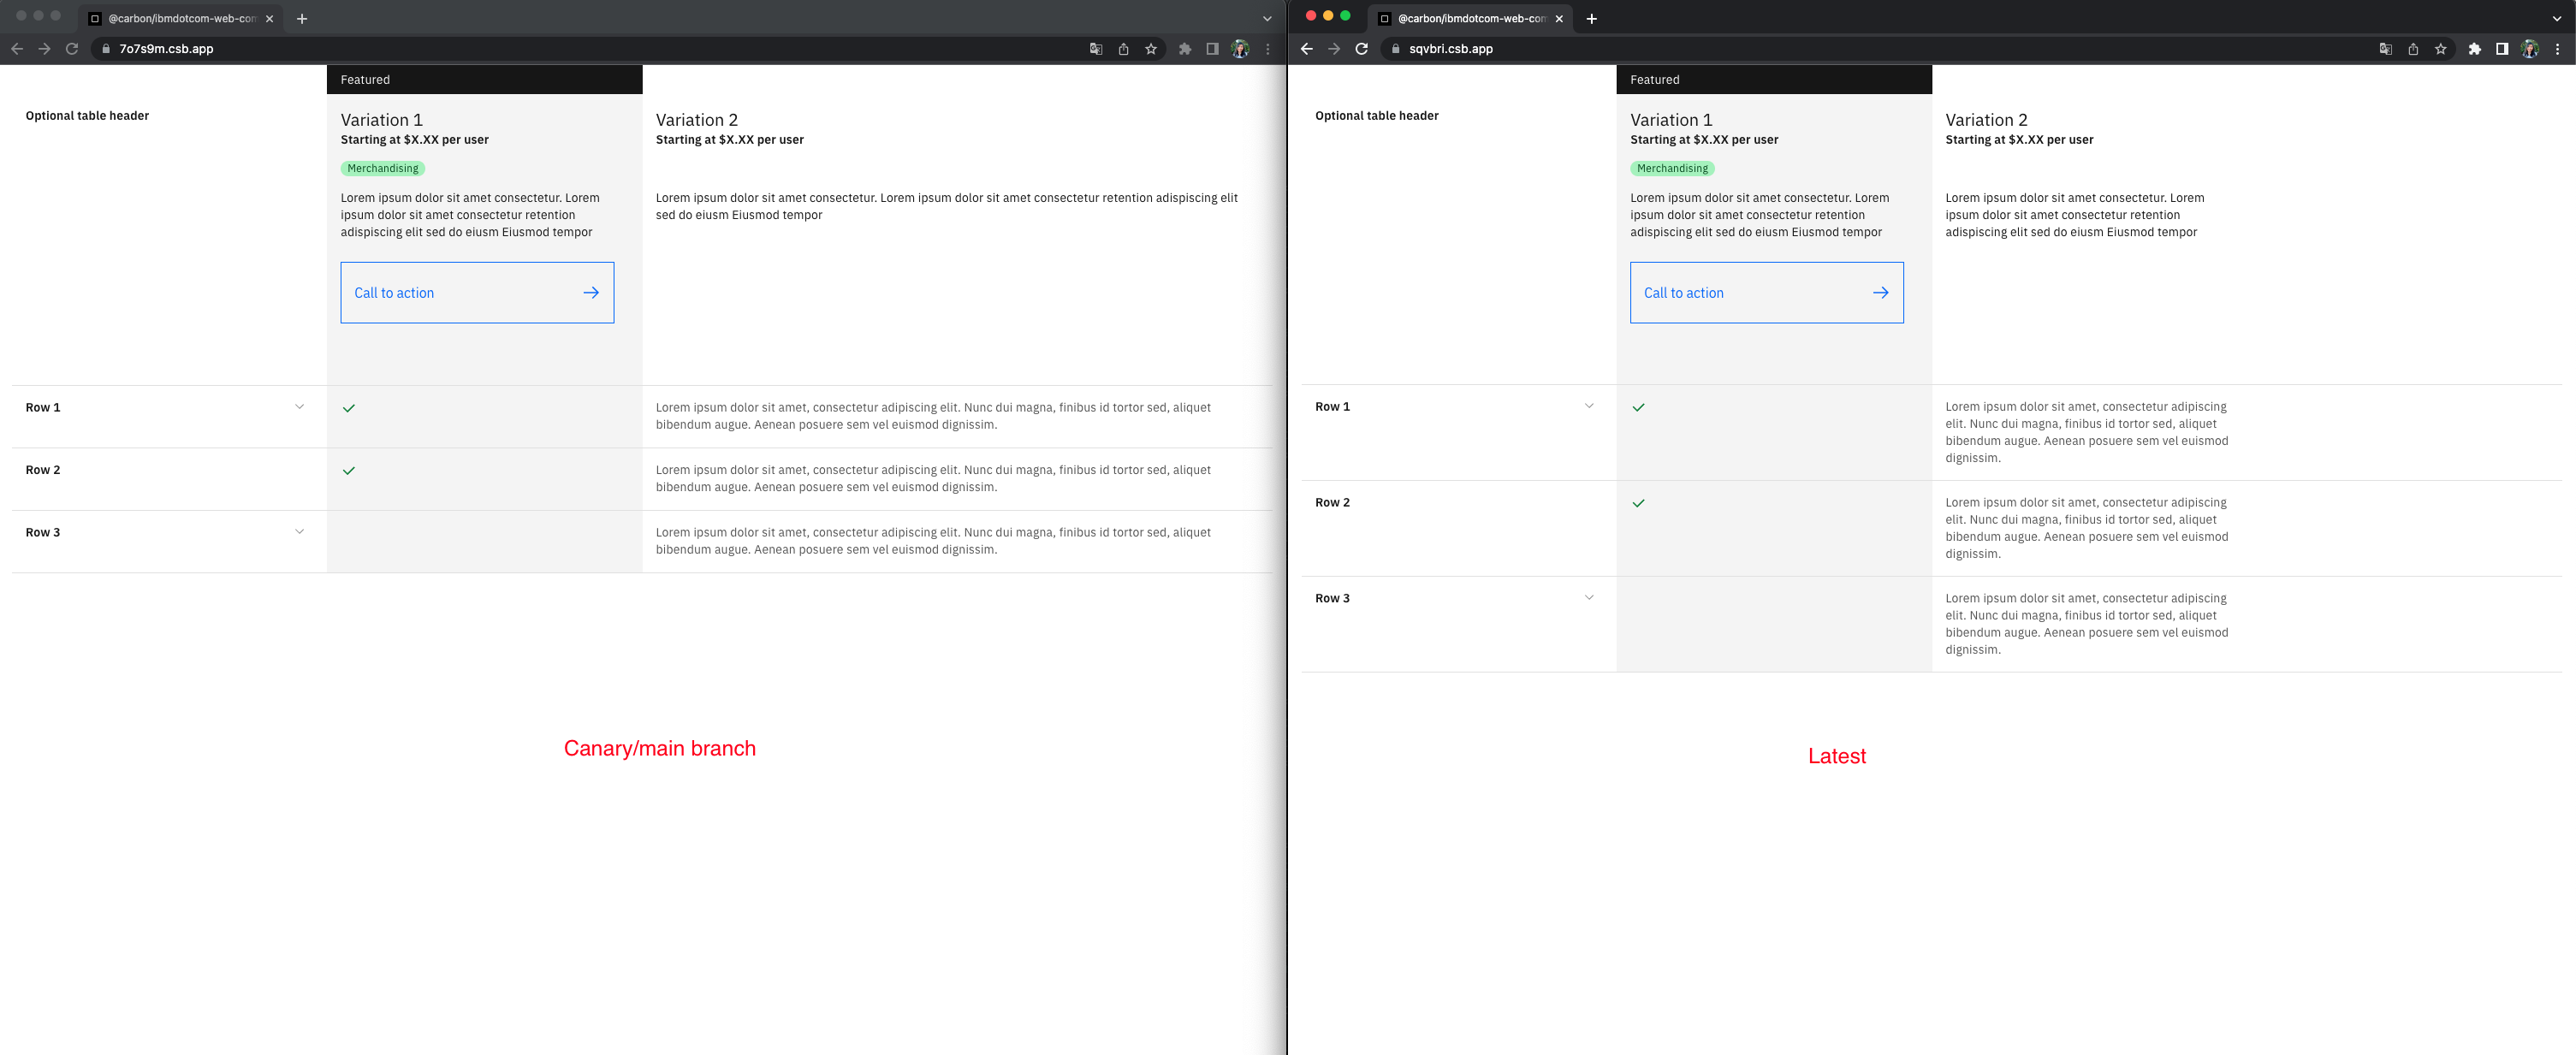Click Call to action in the Canary table
2576x1055 pixels.
click(477, 293)
